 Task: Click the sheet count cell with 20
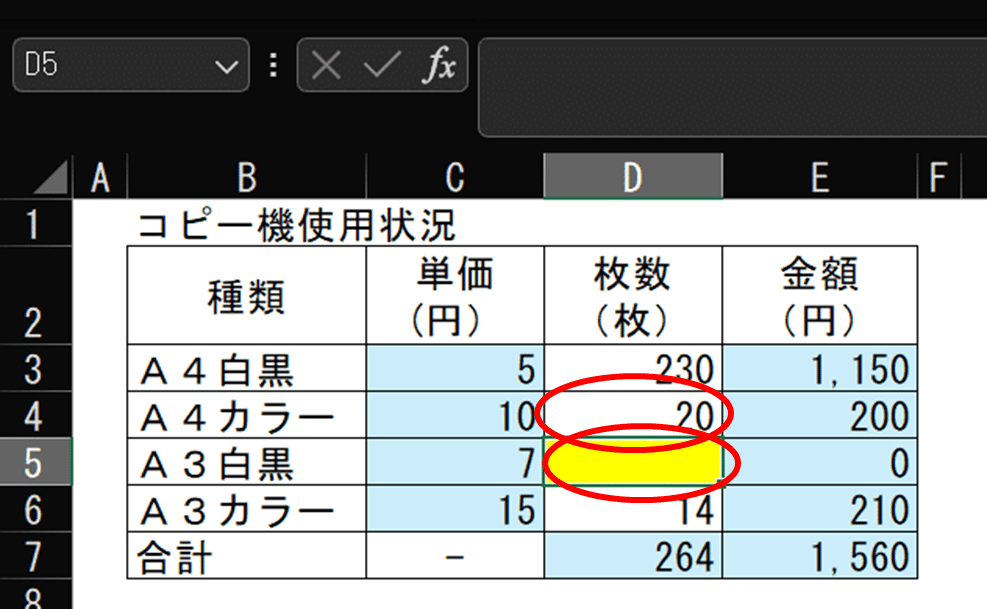(633, 415)
